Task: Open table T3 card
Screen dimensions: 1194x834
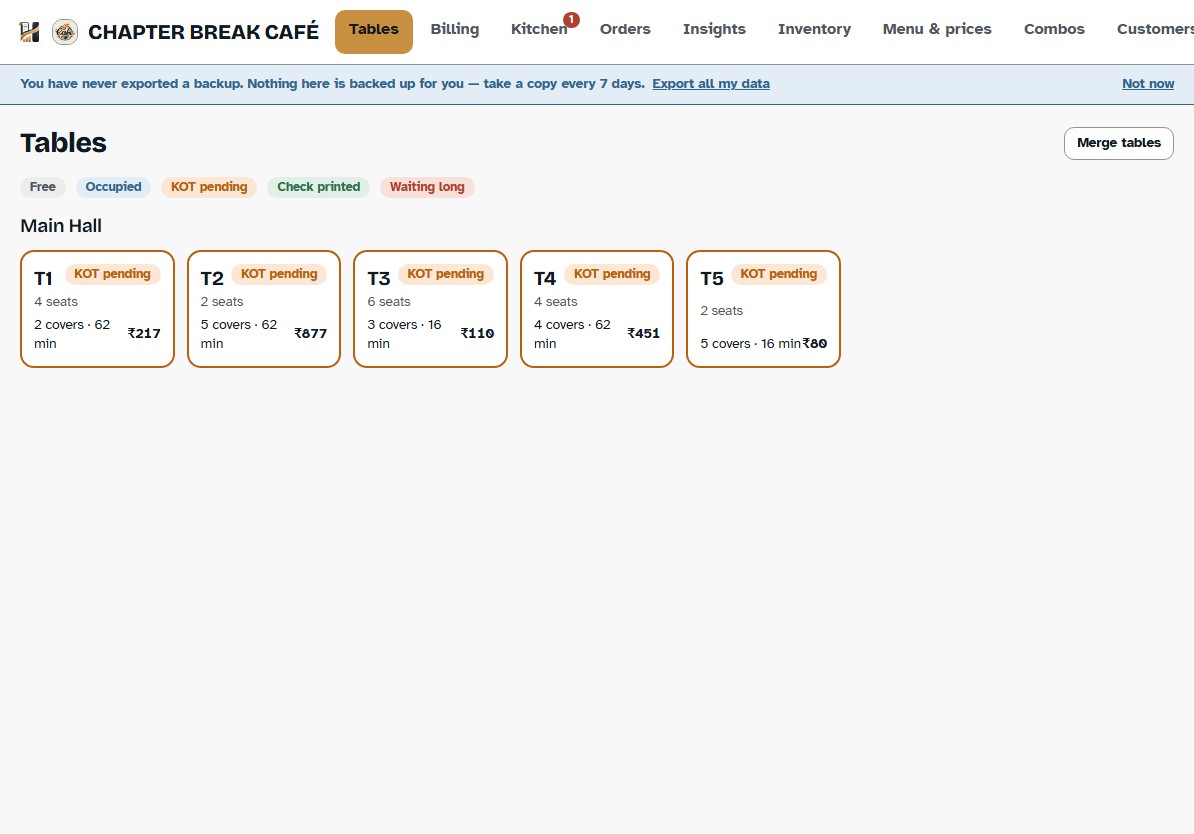Action: coord(430,309)
